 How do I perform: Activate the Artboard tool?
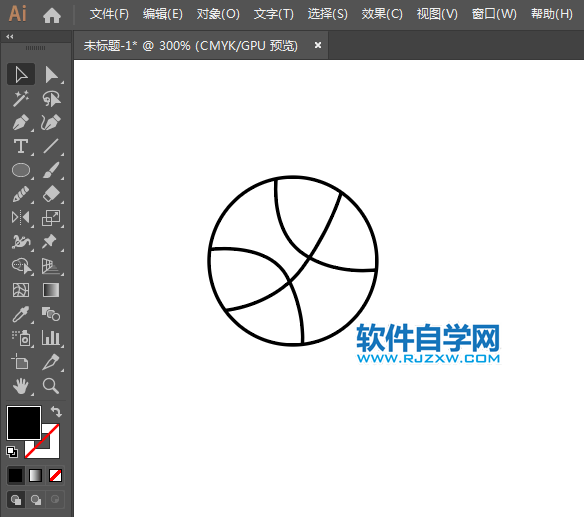pos(21,362)
